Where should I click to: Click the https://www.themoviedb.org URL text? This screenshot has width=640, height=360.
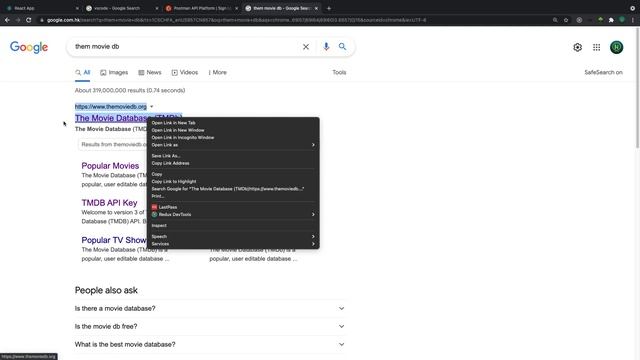pyautogui.click(x=111, y=107)
